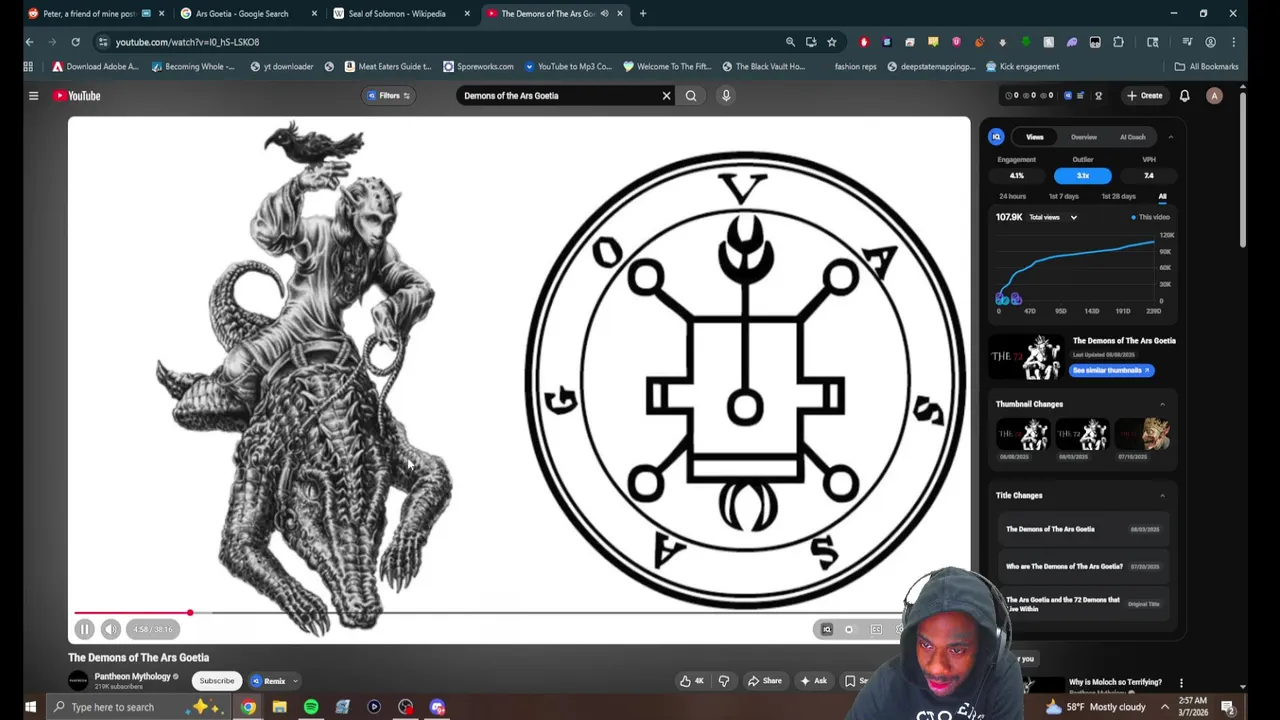Open more options for Why is Moloch video

1181,682
